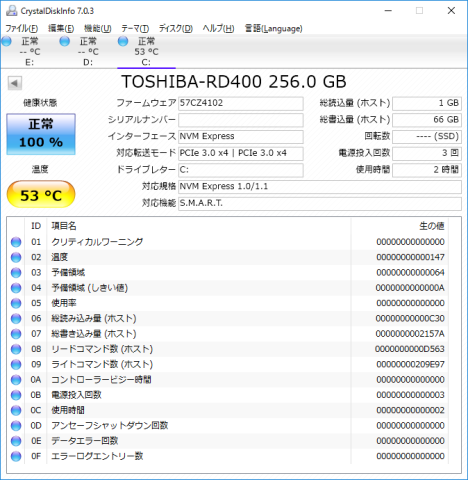This screenshot has width=468, height=480.
Task: Select the 総読み込み量 (ホスト) attribute name
Action: pos(94,319)
